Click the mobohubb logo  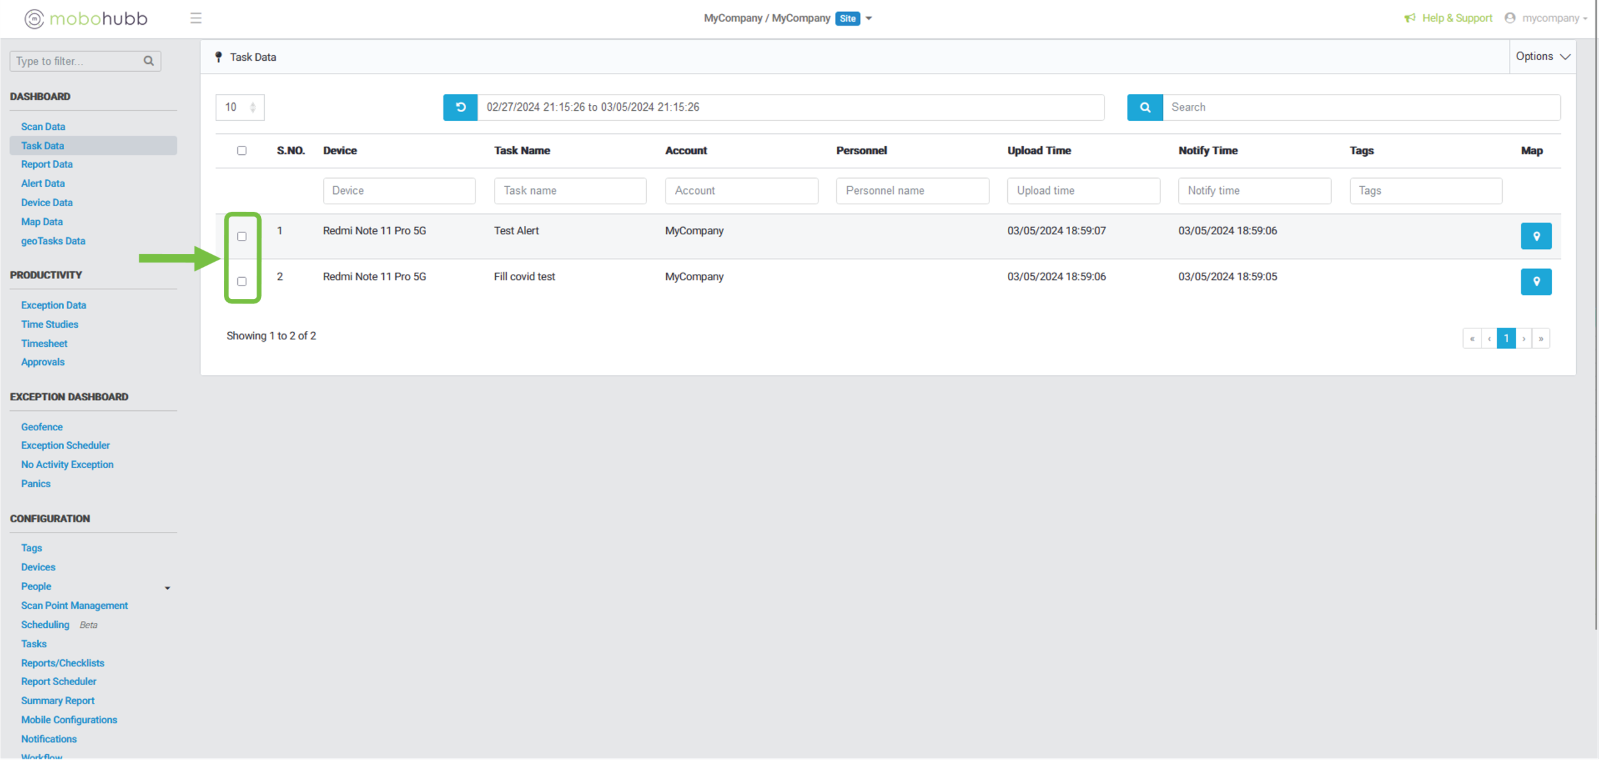pos(86,18)
